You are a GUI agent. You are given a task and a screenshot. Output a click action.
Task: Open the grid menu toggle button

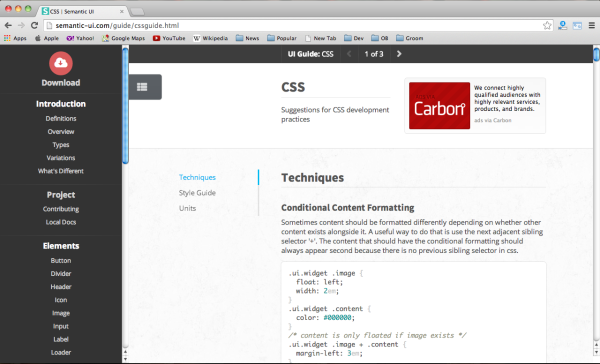pyautogui.click(x=145, y=87)
